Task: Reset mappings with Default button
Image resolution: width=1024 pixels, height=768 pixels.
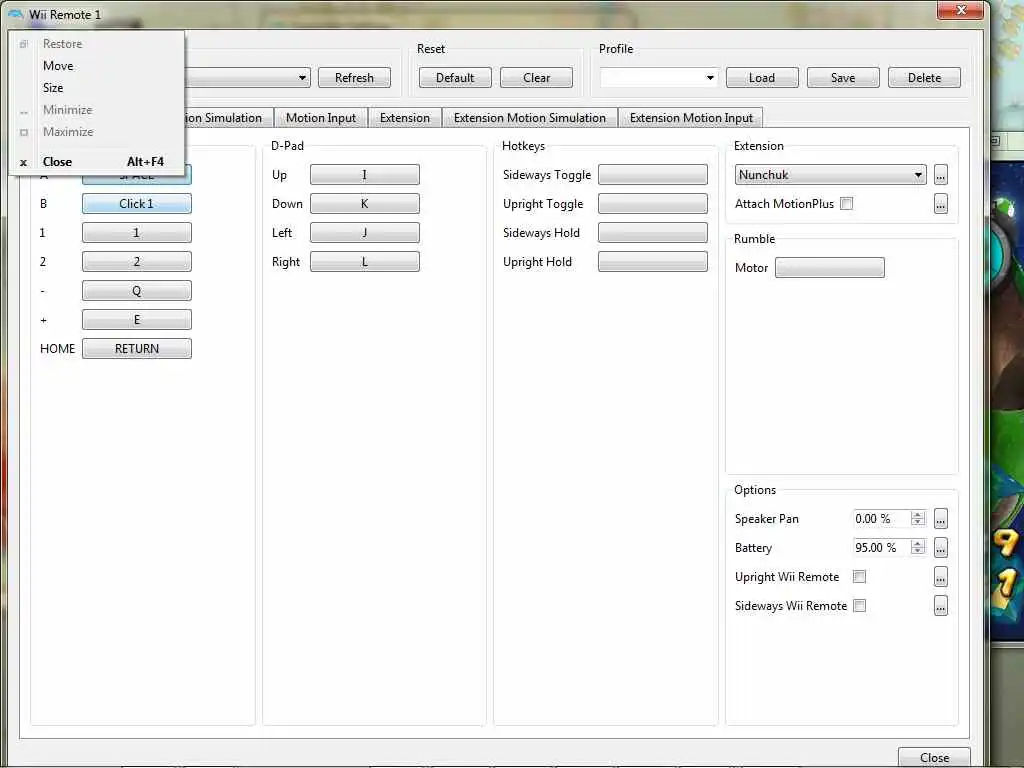Action: 455,78
